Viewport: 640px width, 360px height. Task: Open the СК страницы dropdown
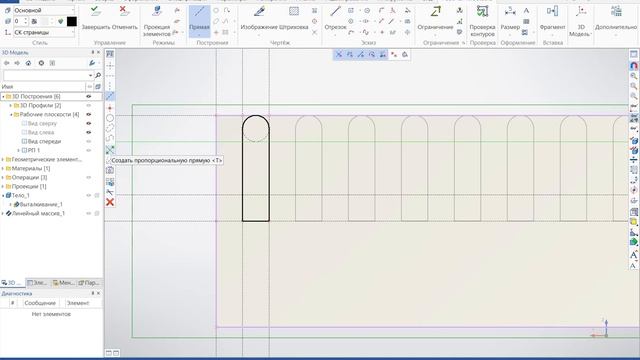[x=44, y=32]
